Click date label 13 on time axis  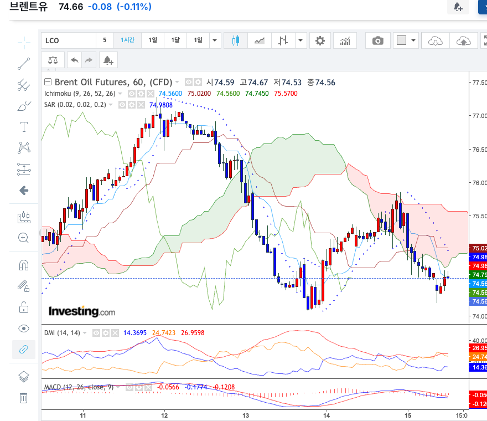(246, 415)
